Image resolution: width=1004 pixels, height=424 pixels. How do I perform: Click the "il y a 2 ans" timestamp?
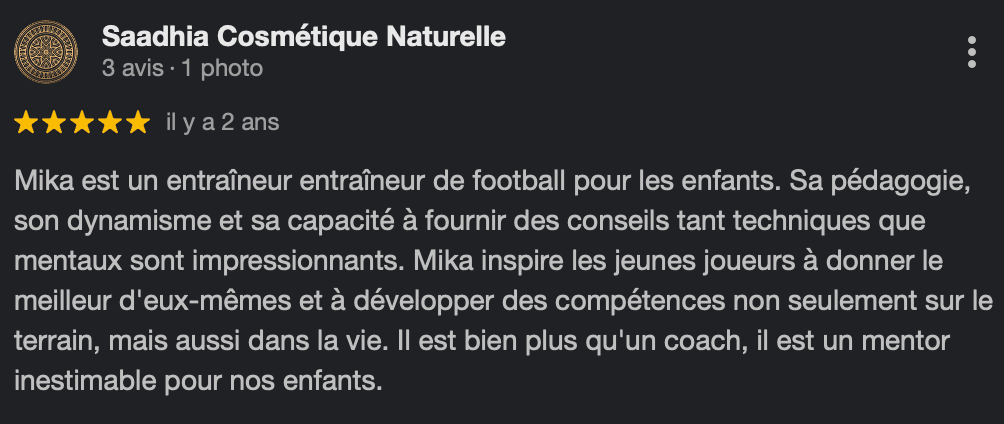pos(222,123)
